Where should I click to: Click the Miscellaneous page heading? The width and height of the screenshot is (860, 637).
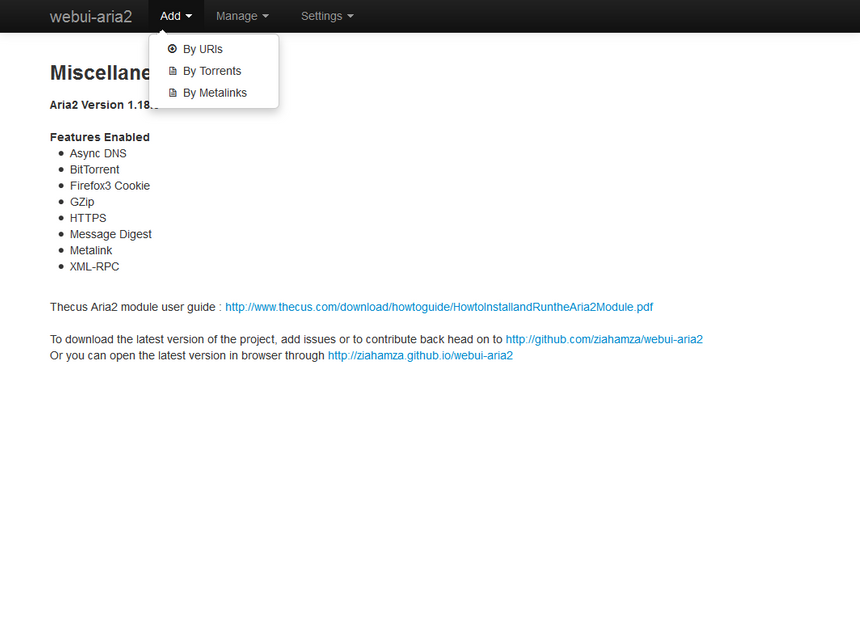point(99,73)
